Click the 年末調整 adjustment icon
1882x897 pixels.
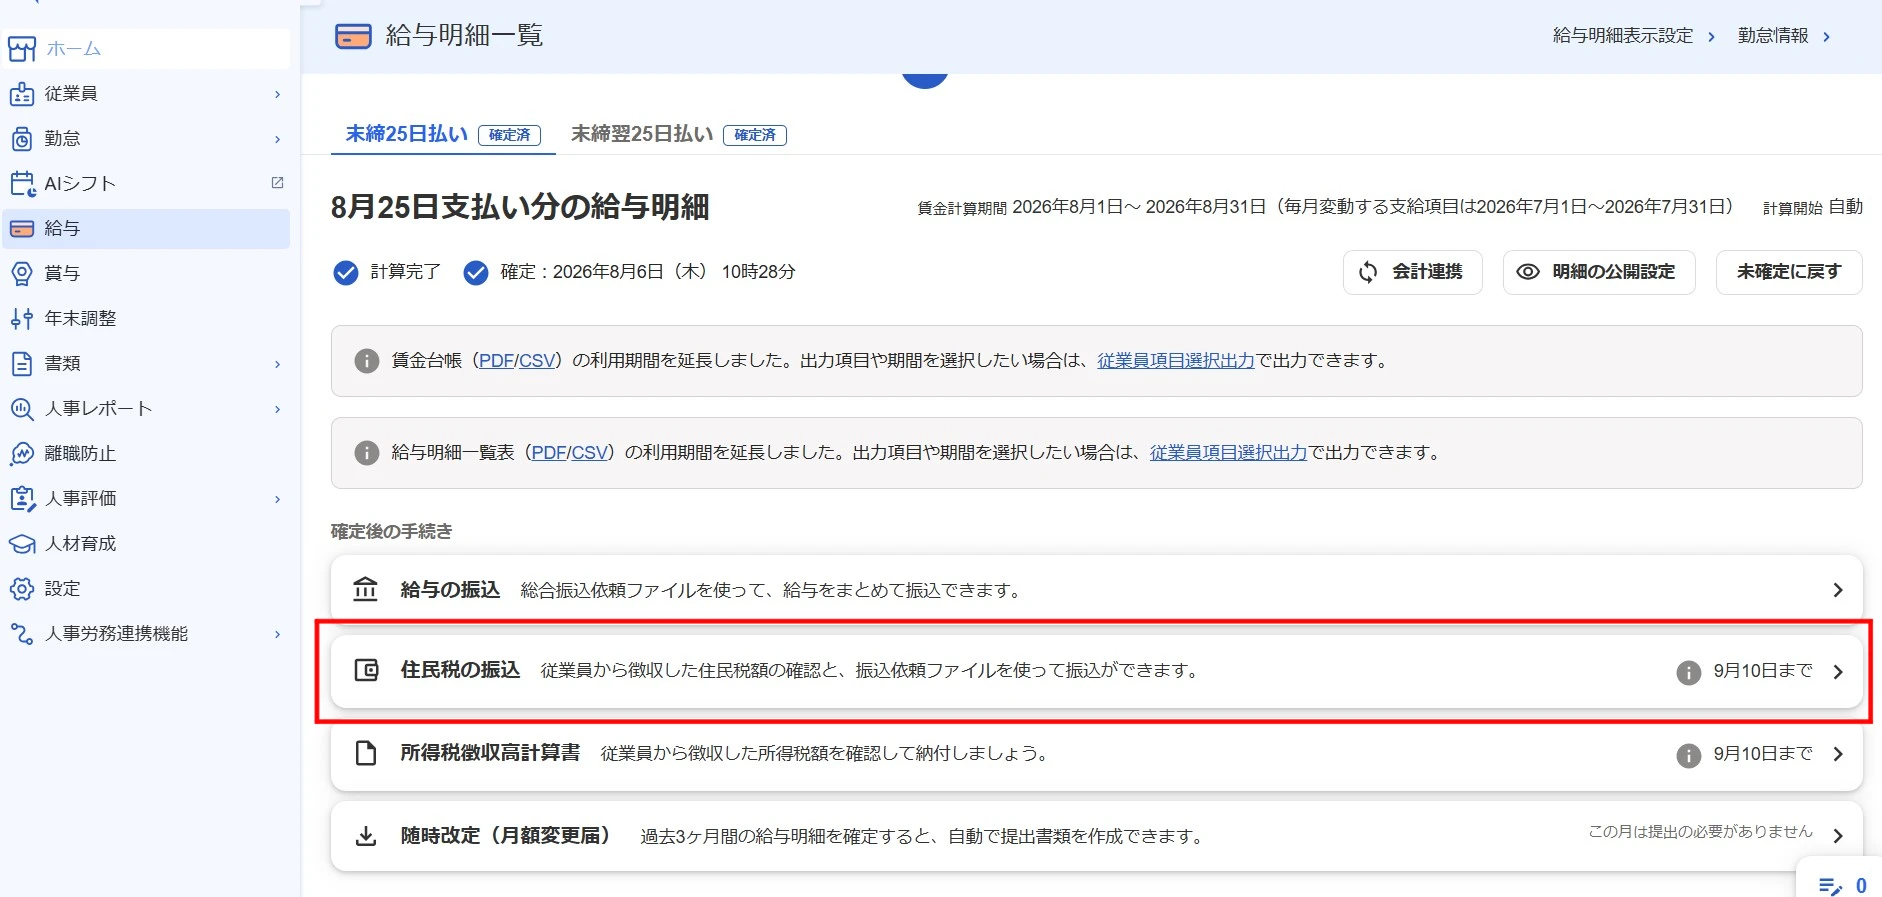click(22, 319)
